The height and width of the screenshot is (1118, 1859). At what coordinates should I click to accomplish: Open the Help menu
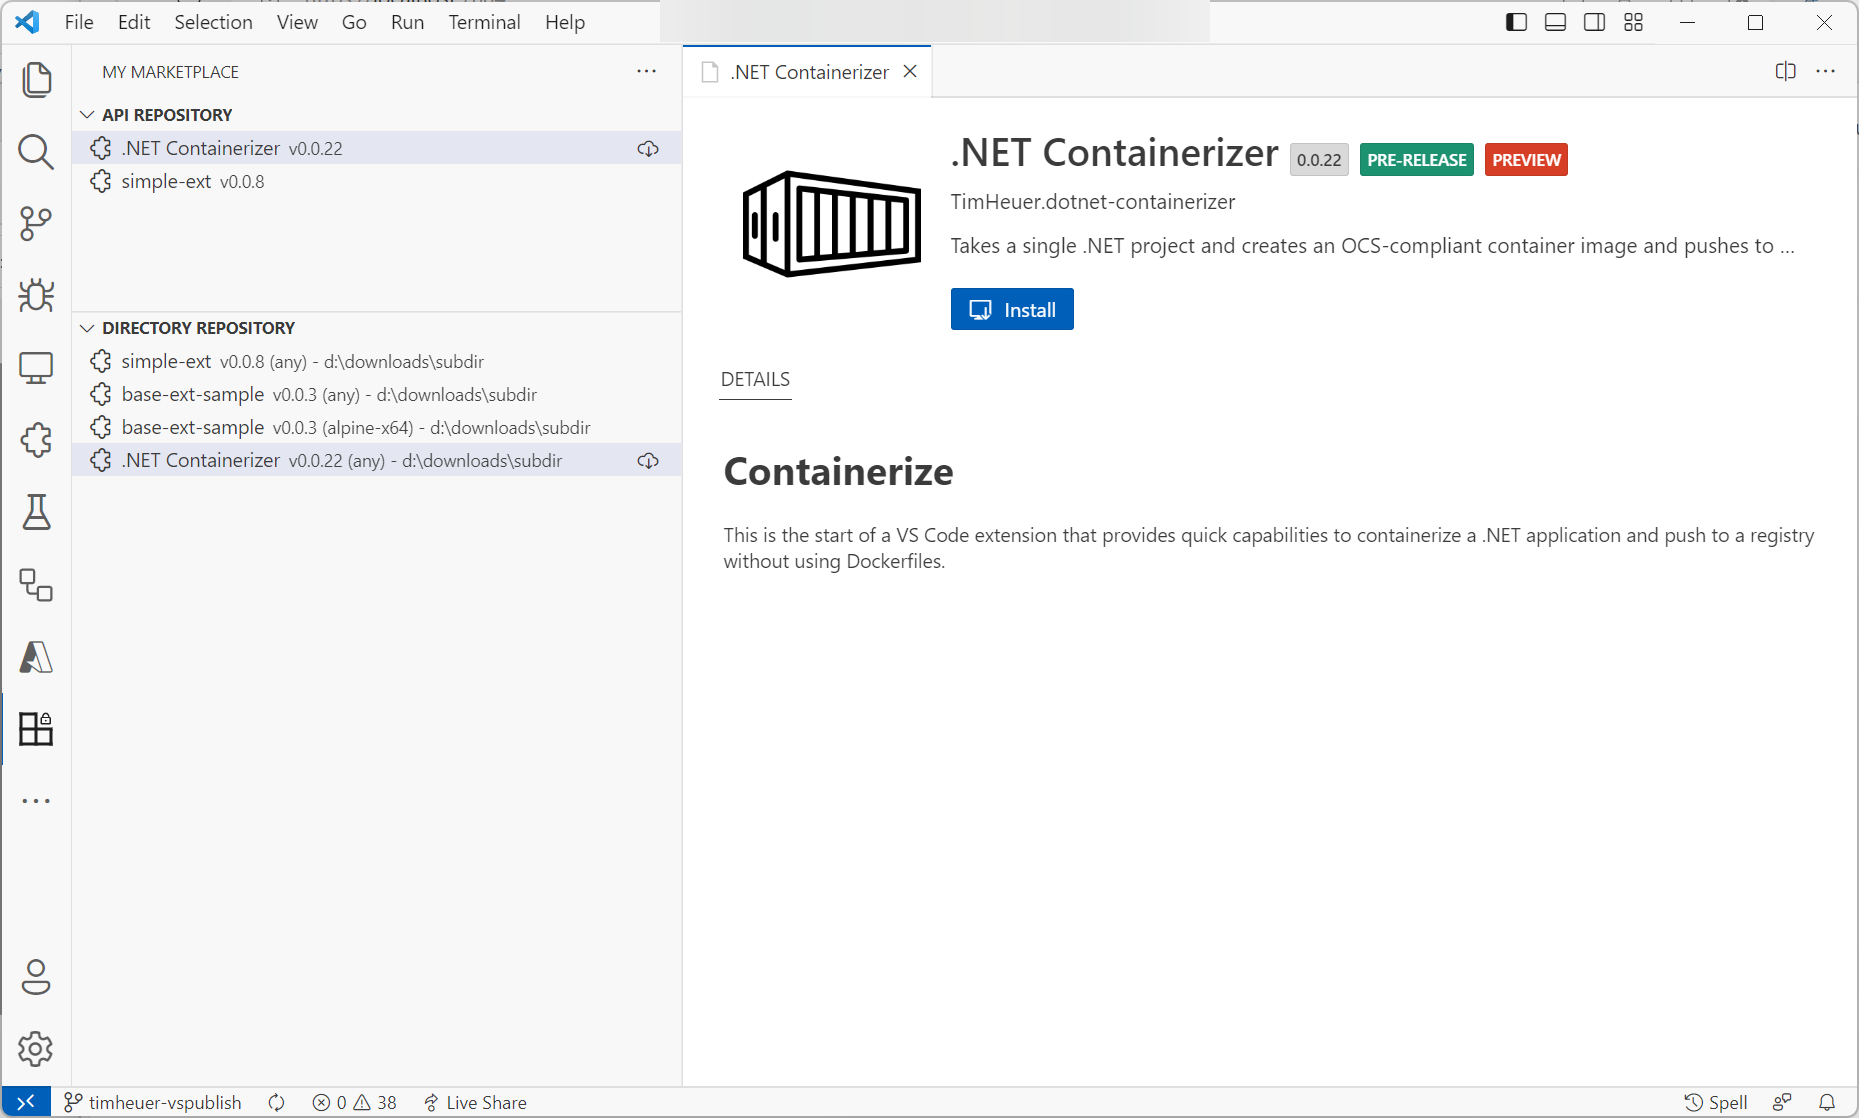(565, 22)
